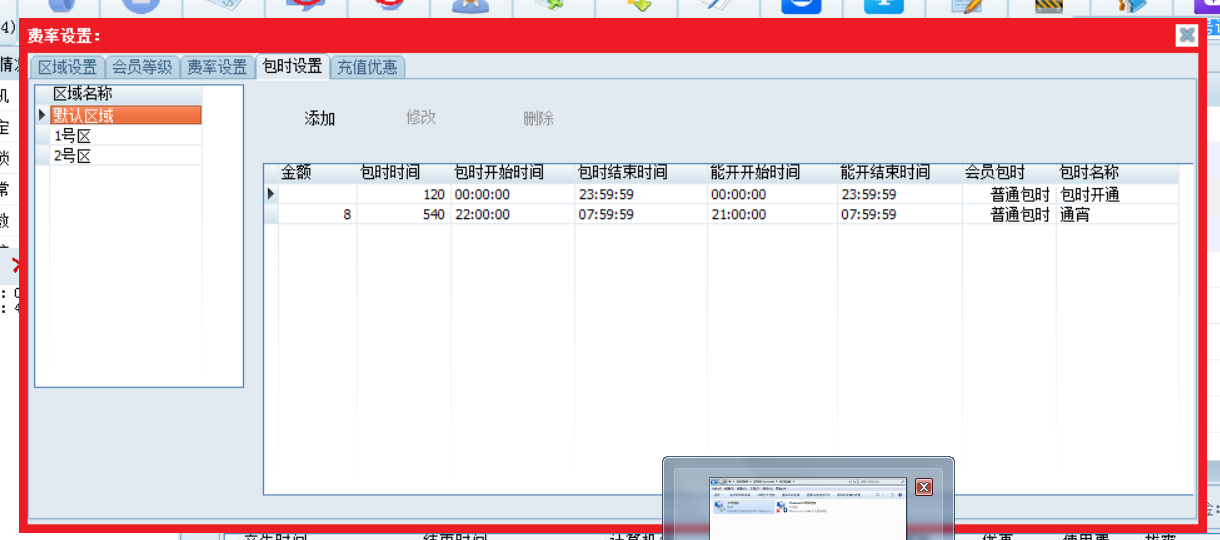The height and width of the screenshot is (540, 1220).
Task: Select the 充值优惠 tab
Action: point(367,67)
